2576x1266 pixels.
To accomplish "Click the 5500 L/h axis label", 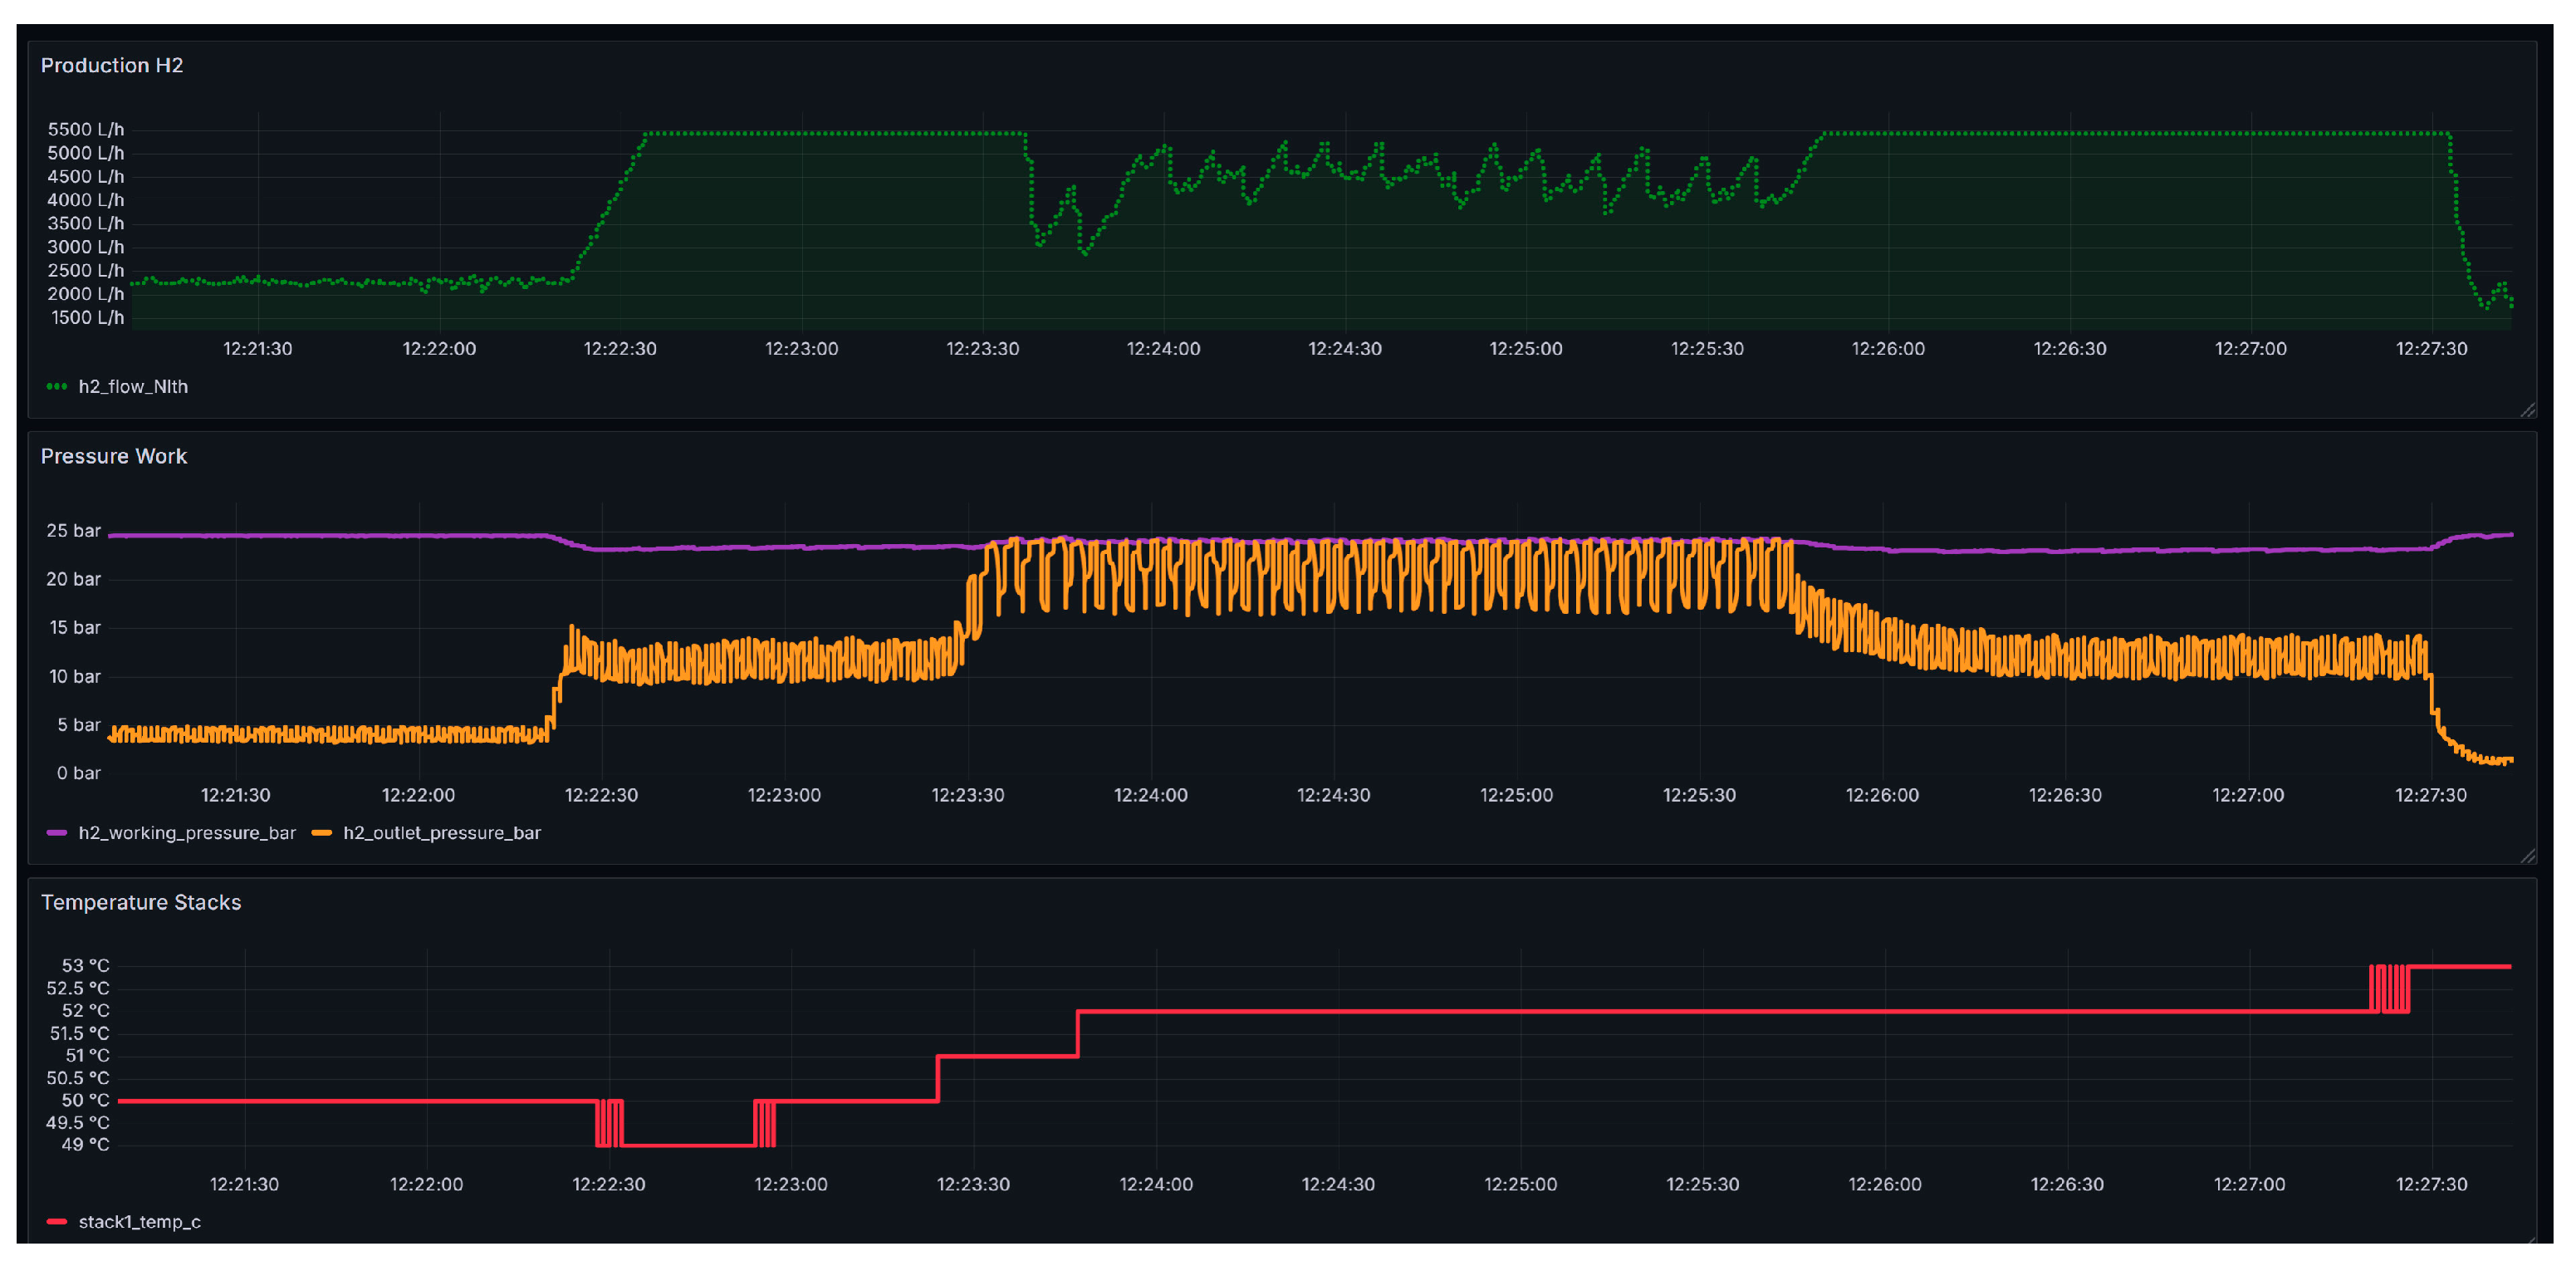I will pyautogui.click(x=86, y=129).
